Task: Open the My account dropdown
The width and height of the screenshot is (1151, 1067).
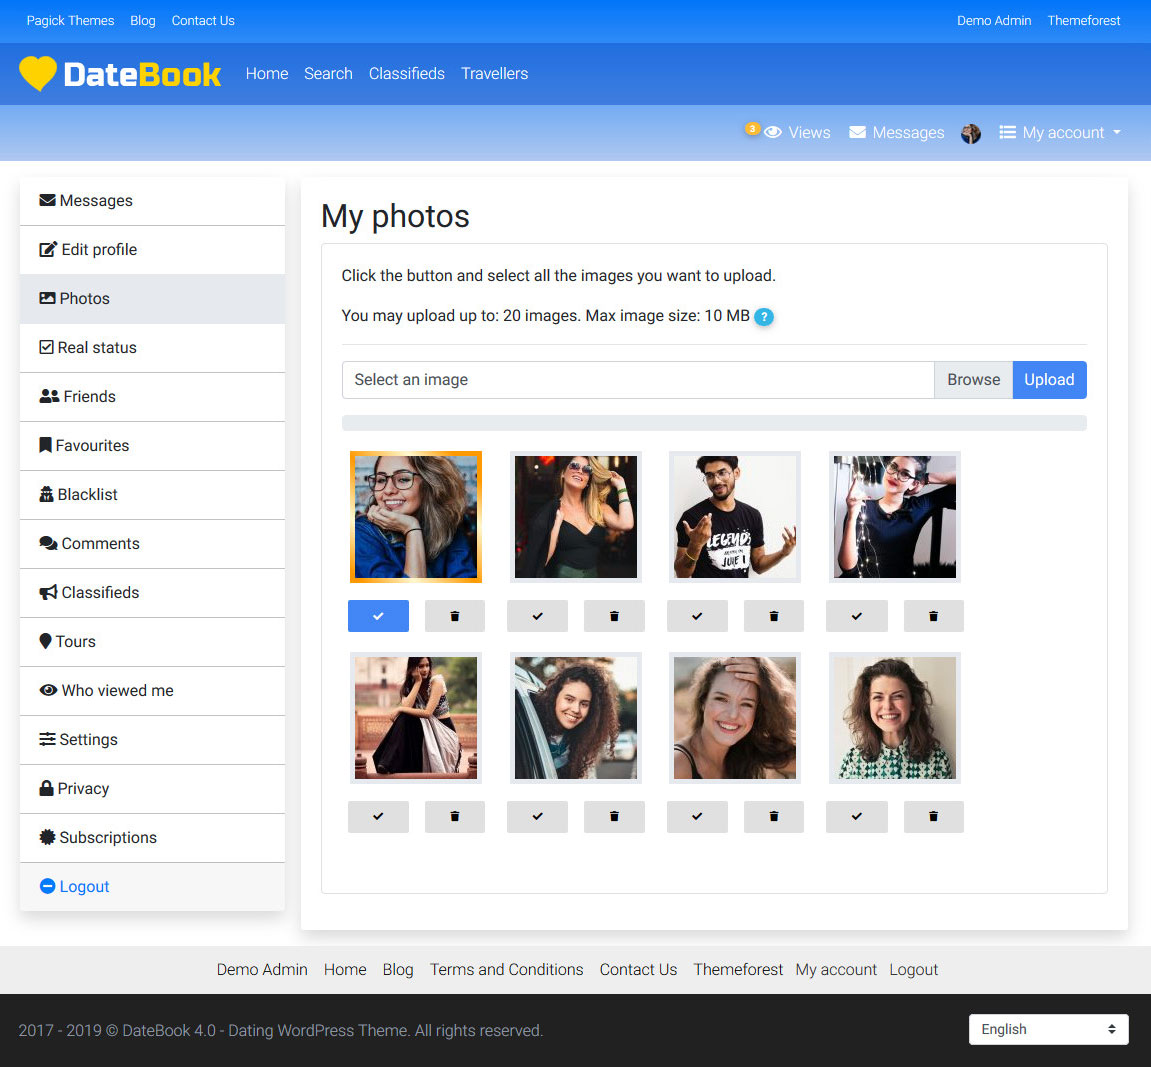Action: tap(1060, 132)
